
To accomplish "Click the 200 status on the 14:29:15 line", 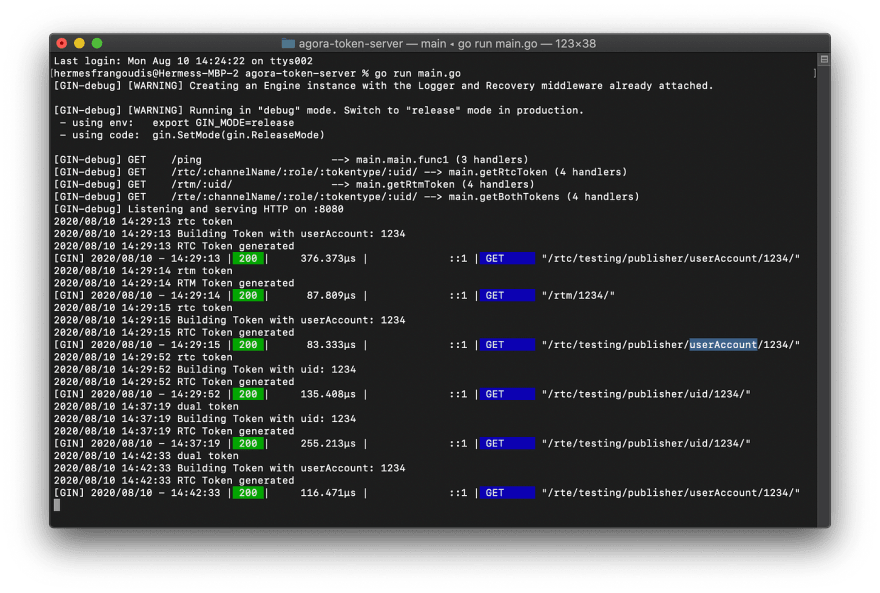I will coord(248,344).
